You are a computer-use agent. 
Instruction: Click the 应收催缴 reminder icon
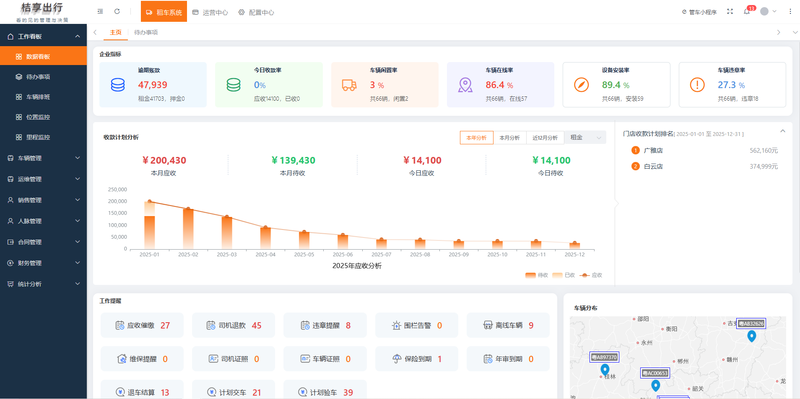120,325
